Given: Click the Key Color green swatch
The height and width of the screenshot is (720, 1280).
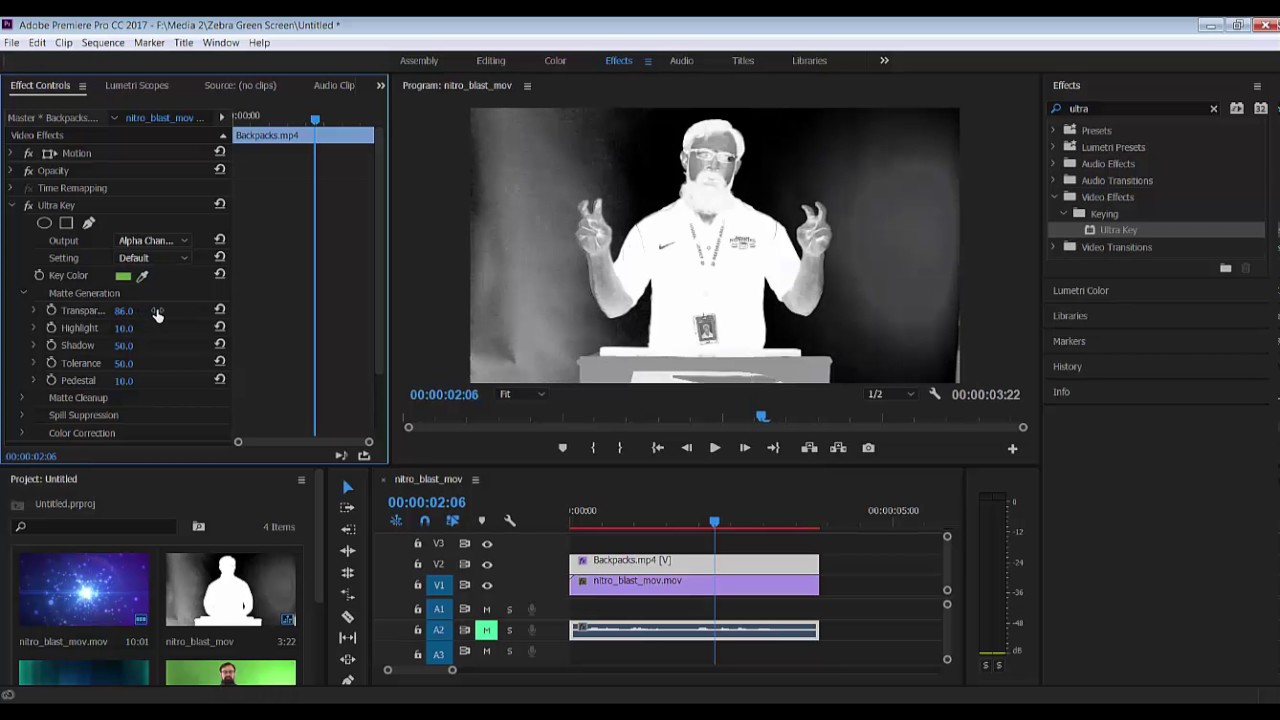Looking at the screenshot, I should click(123, 276).
